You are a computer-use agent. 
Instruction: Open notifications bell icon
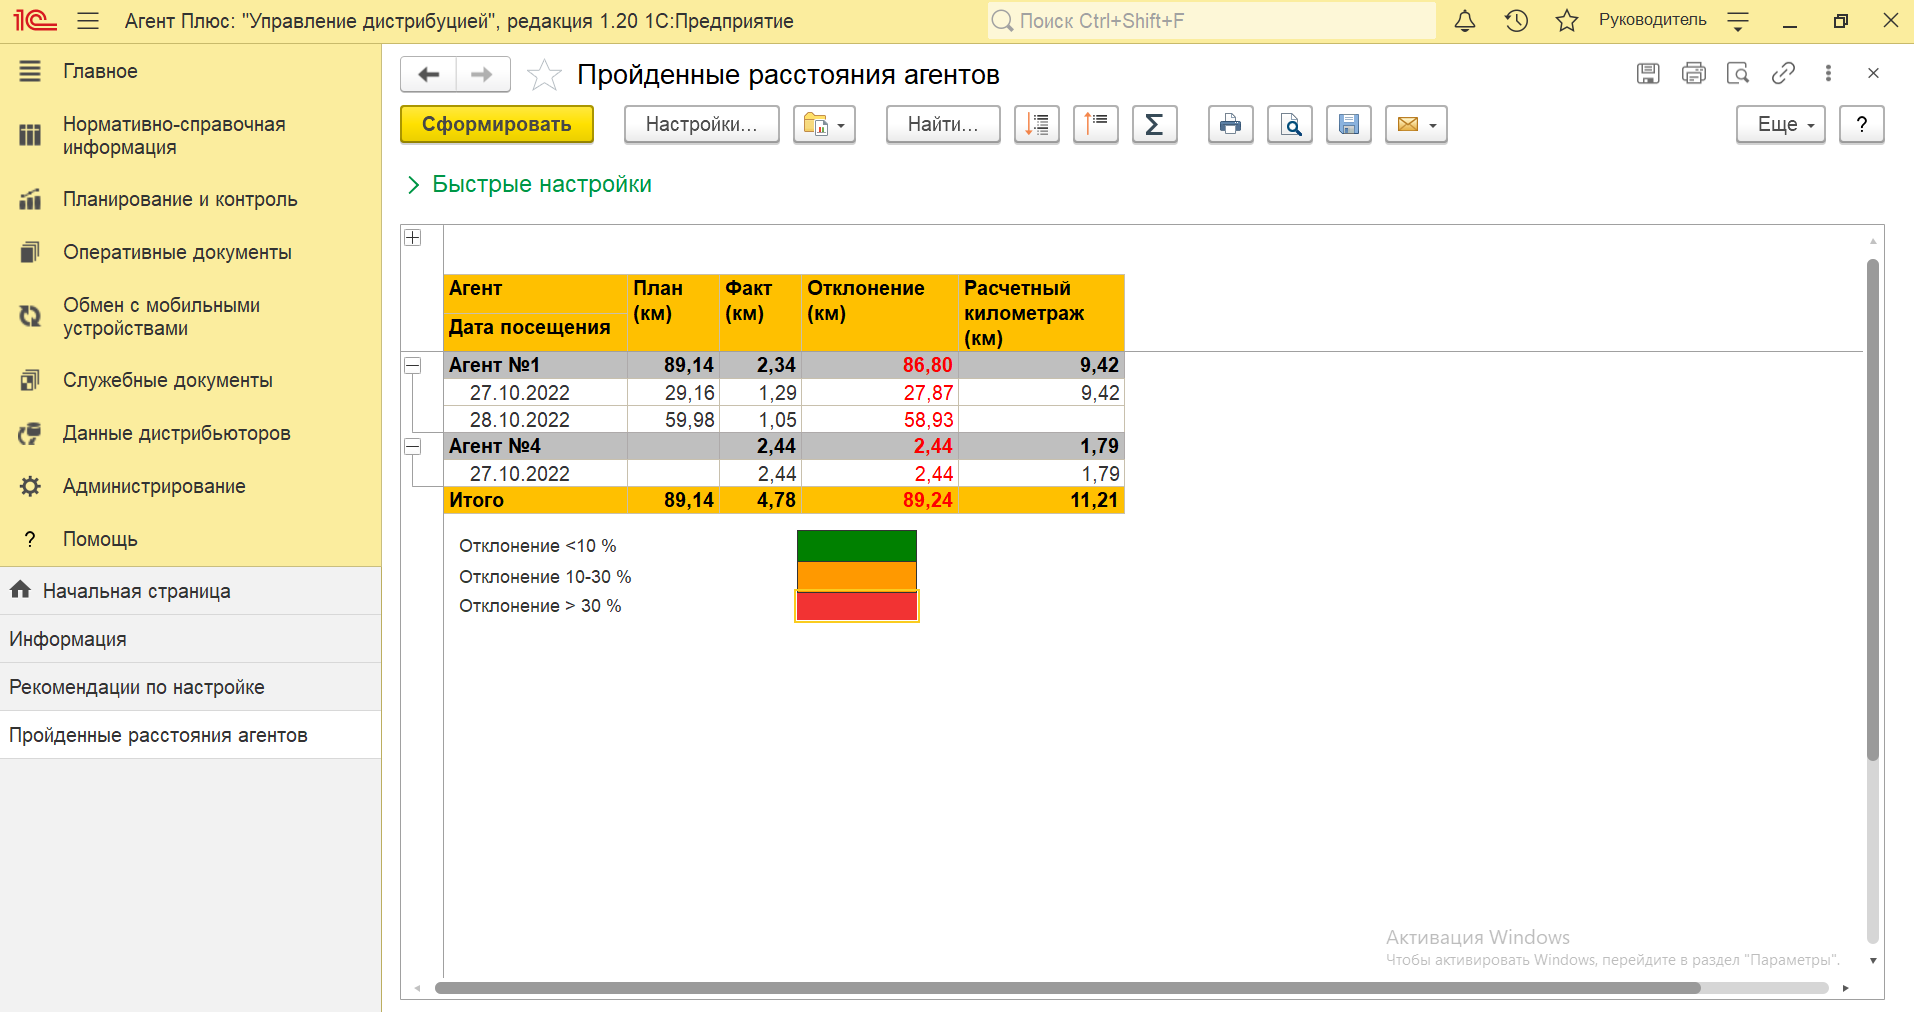click(1464, 21)
